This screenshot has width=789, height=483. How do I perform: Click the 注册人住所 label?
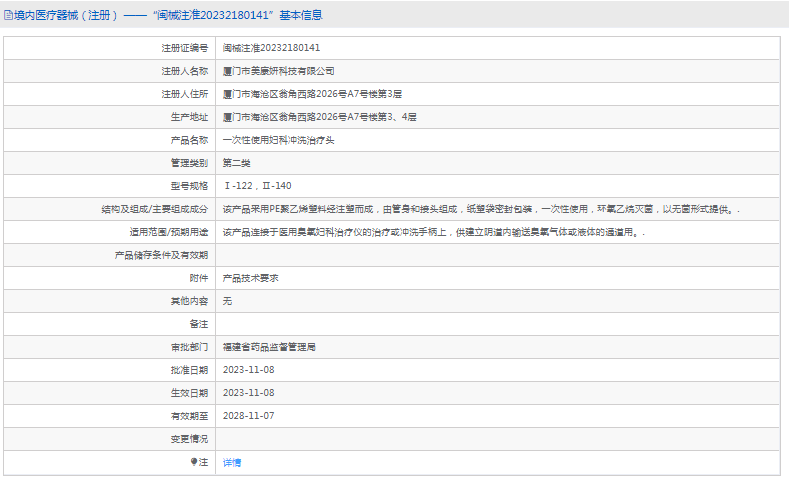tap(185, 94)
